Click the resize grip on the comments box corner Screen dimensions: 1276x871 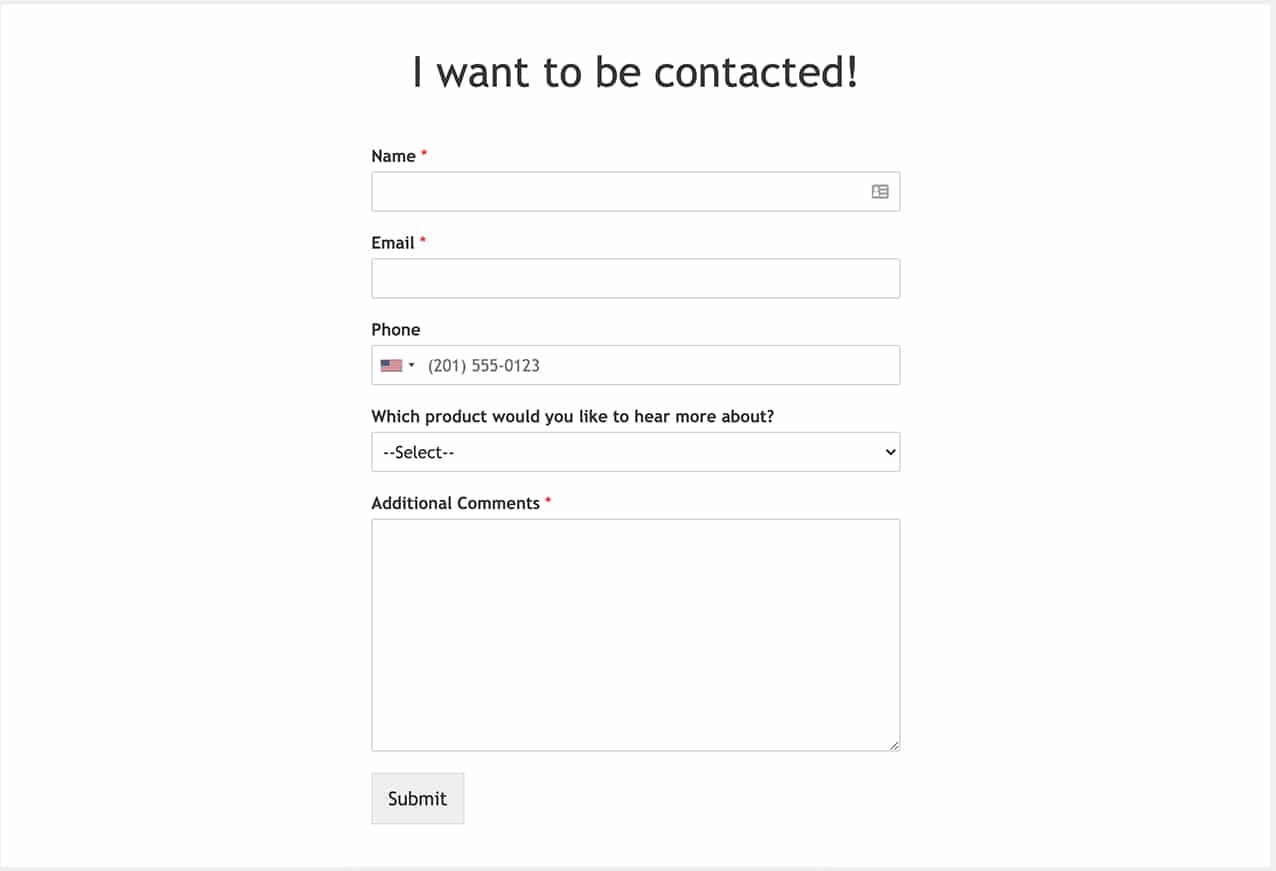pyautogui.click(x=894, y=745)
